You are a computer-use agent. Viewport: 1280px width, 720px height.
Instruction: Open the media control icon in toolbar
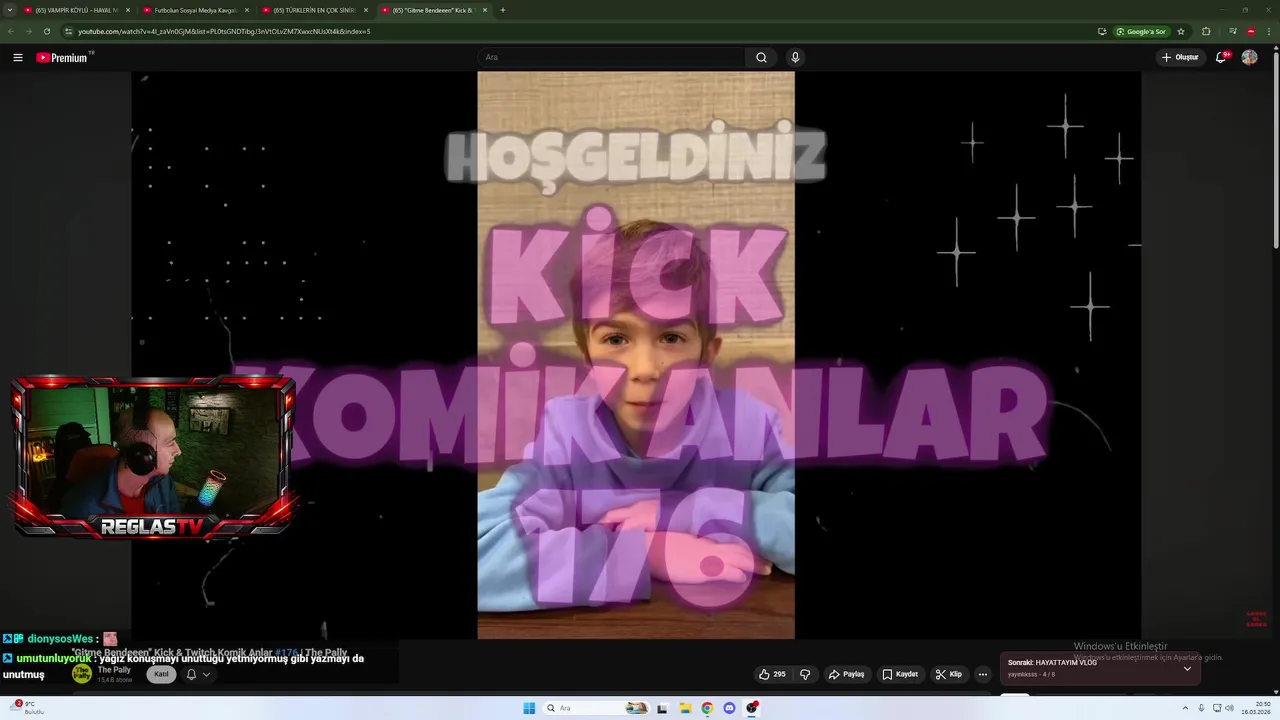[1233, 31]
